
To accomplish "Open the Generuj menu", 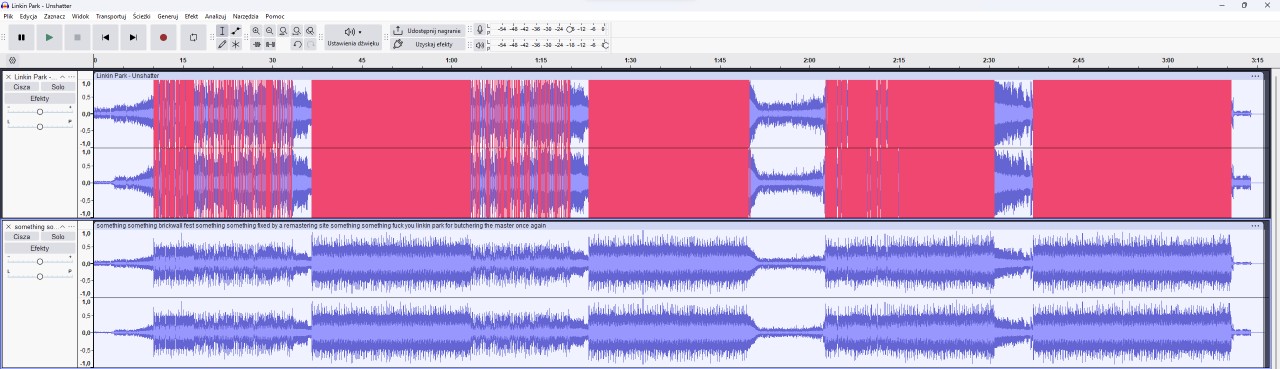I will (167, 16).
